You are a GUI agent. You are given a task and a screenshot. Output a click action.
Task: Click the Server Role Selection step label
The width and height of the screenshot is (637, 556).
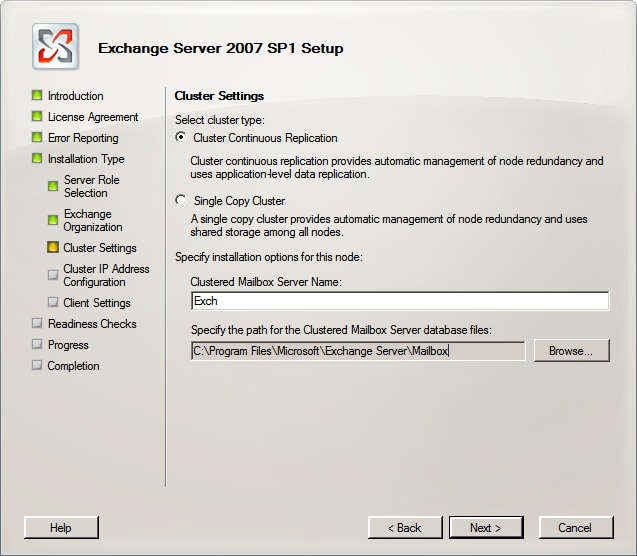click(92, 186)
